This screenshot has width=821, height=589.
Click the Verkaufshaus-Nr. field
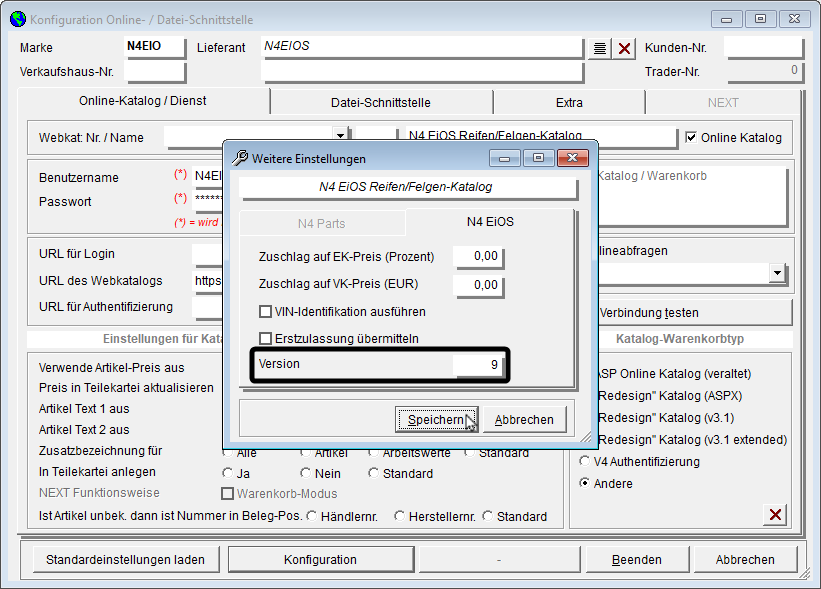click(x=155, y=71)
